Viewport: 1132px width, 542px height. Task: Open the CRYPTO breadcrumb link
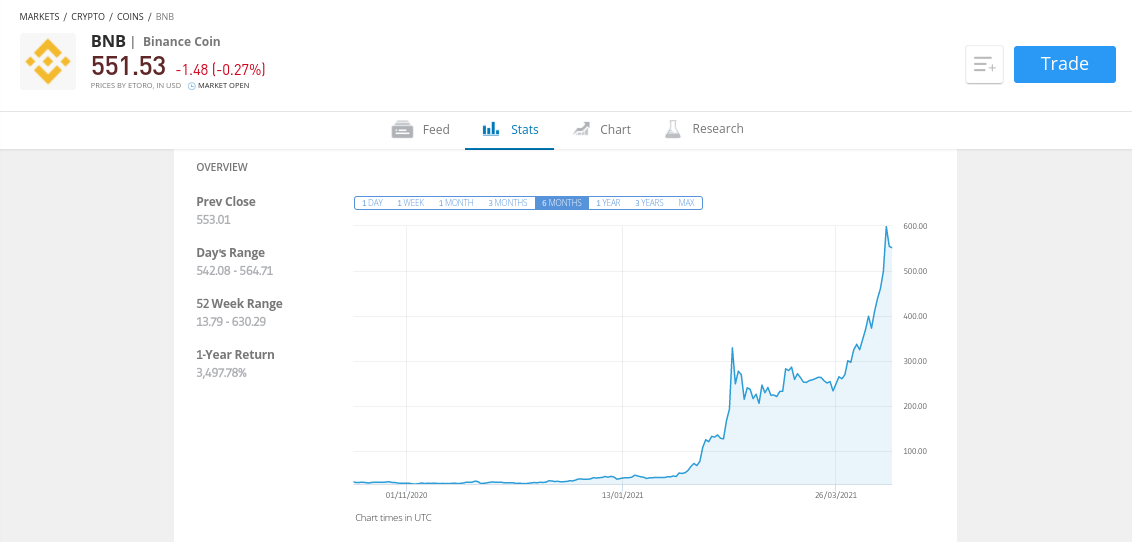tap(88, 16)
